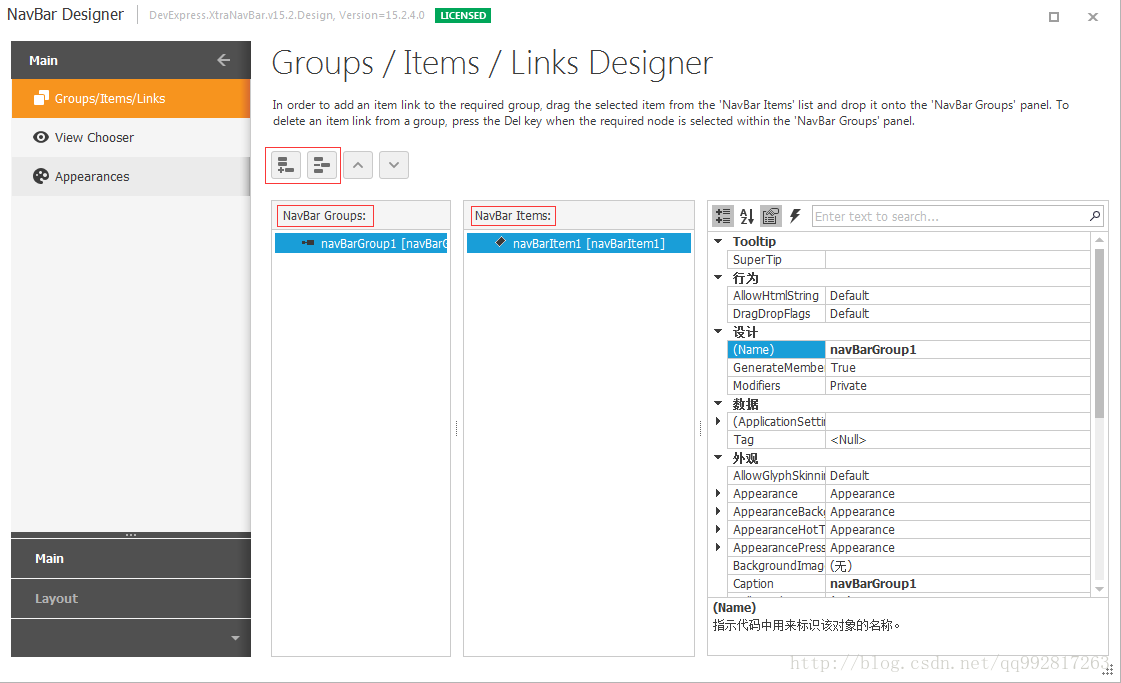The image size is (1121, 683).
Task: Select the SuperTip property label
Action: pos(776,260)
